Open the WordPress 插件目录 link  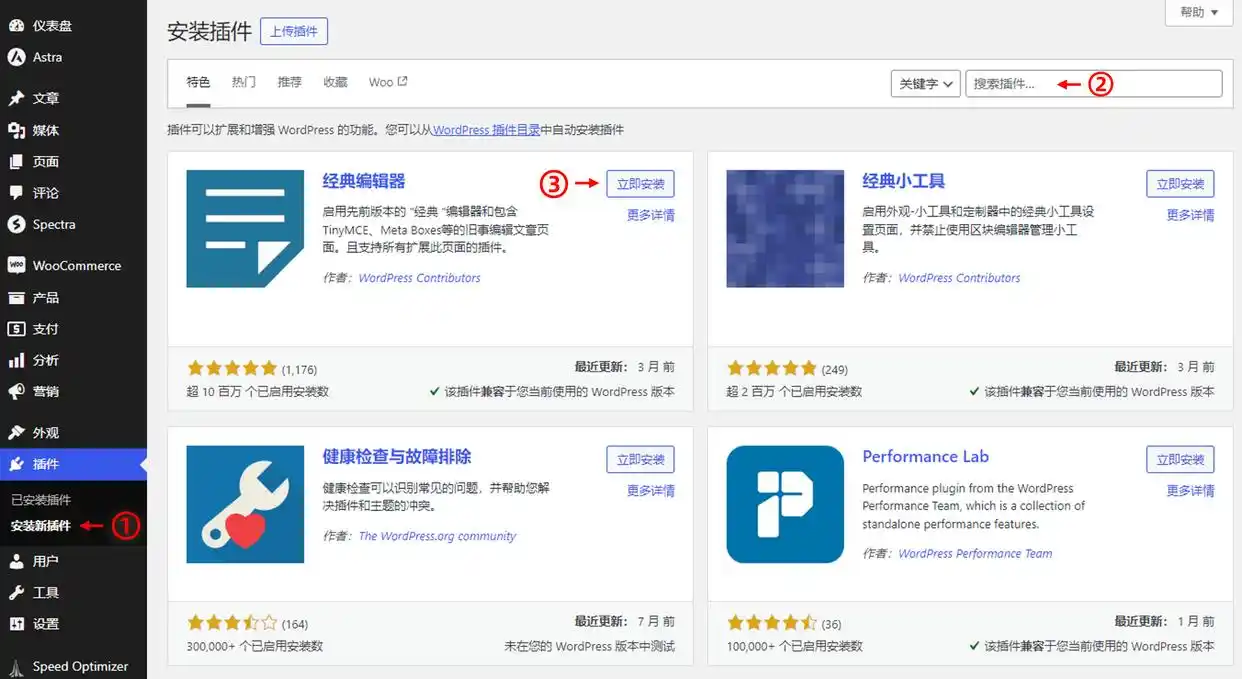(486, 129)
